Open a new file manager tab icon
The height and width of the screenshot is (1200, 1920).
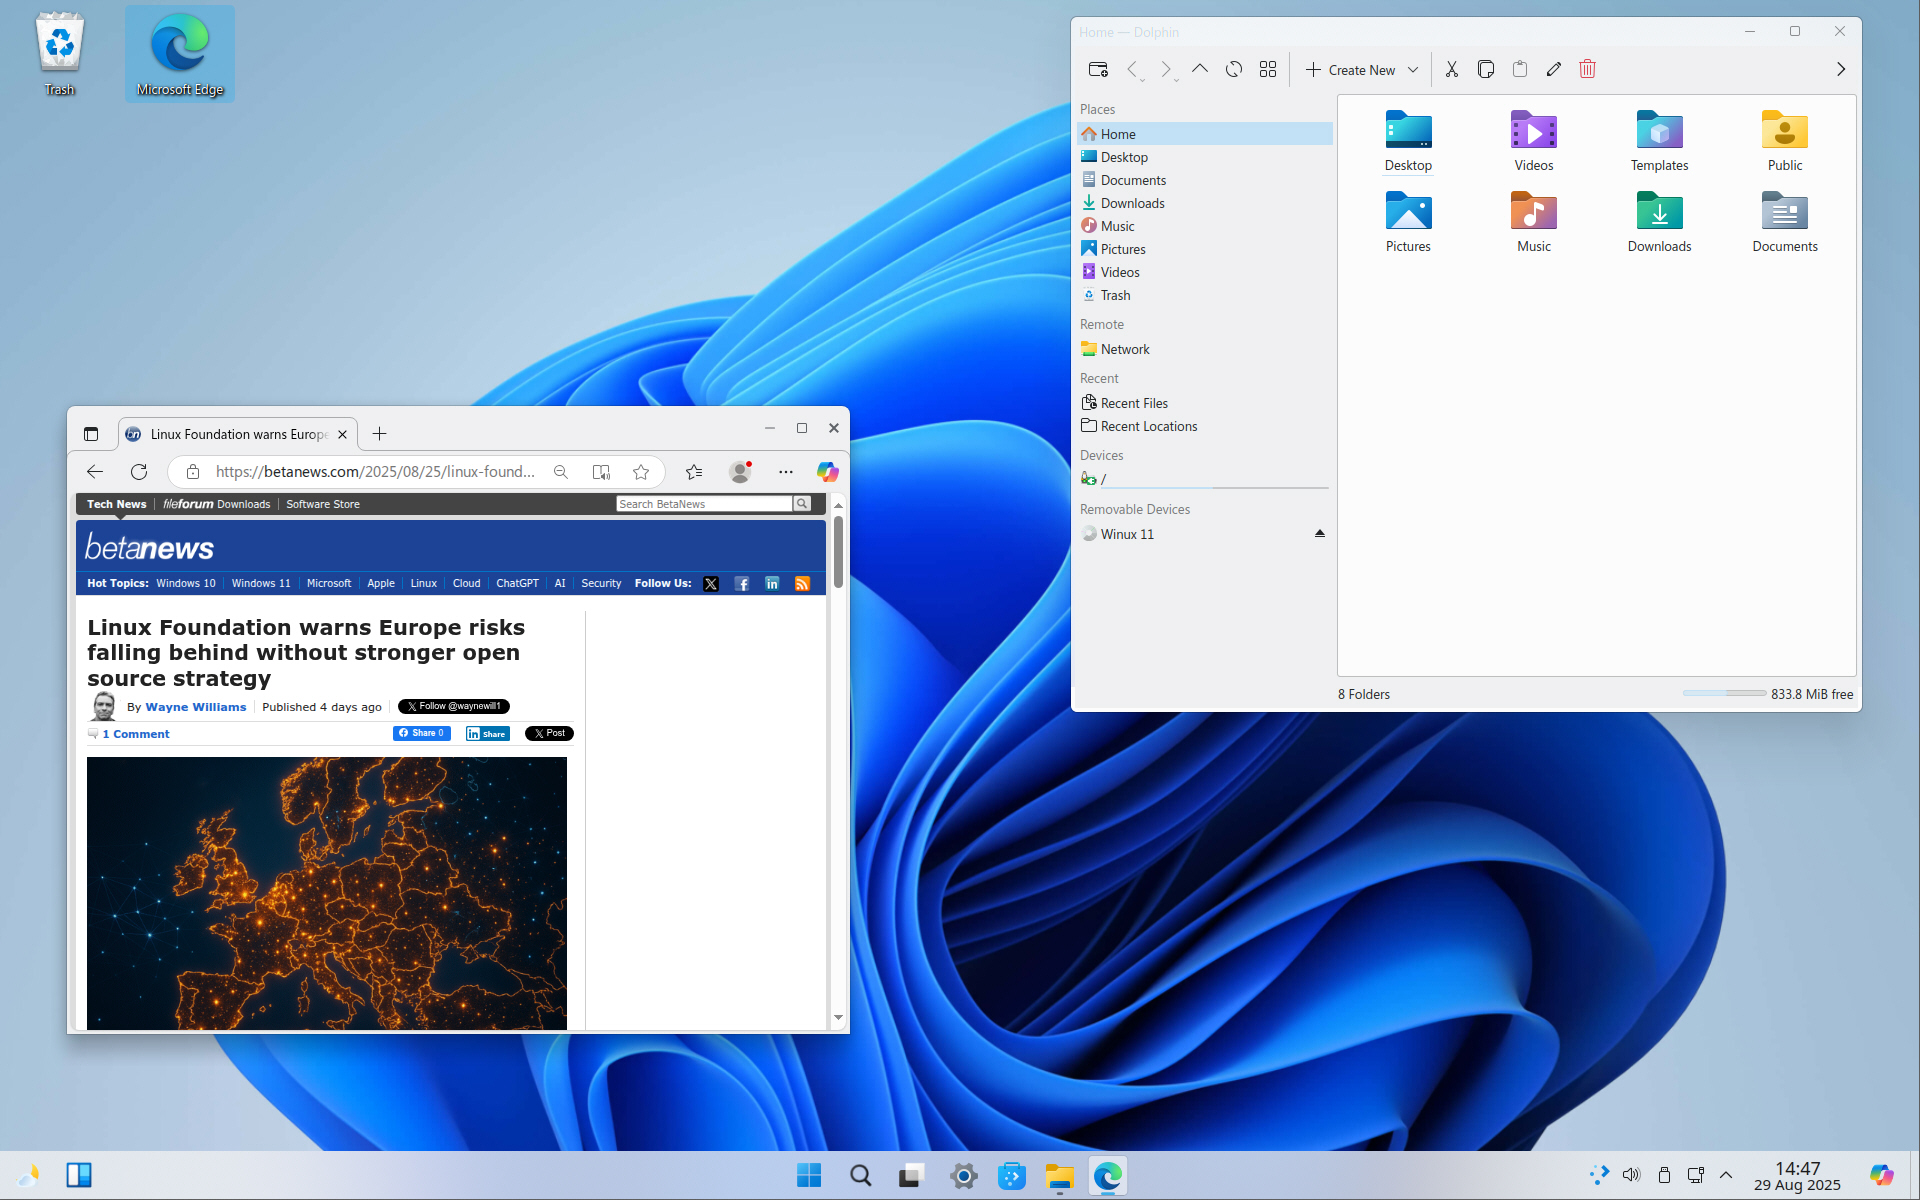click(x=1098, y=69)
